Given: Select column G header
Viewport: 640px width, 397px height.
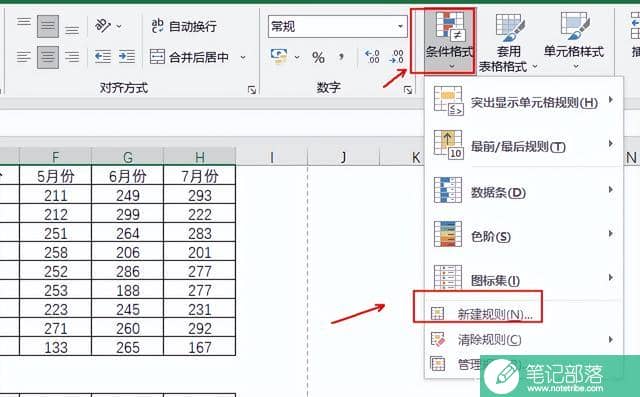Looking at the screenshot, I should click(x=128, y=157).
